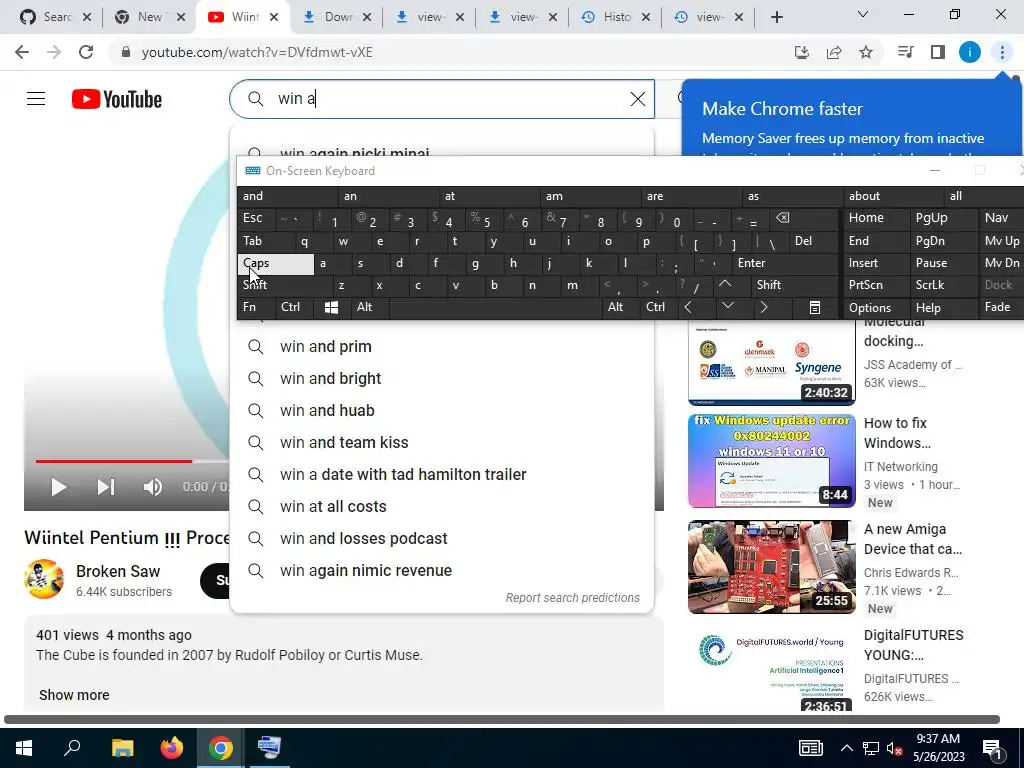Toggle the left Shift key on On-Screen Keyboard

(284, 285)
